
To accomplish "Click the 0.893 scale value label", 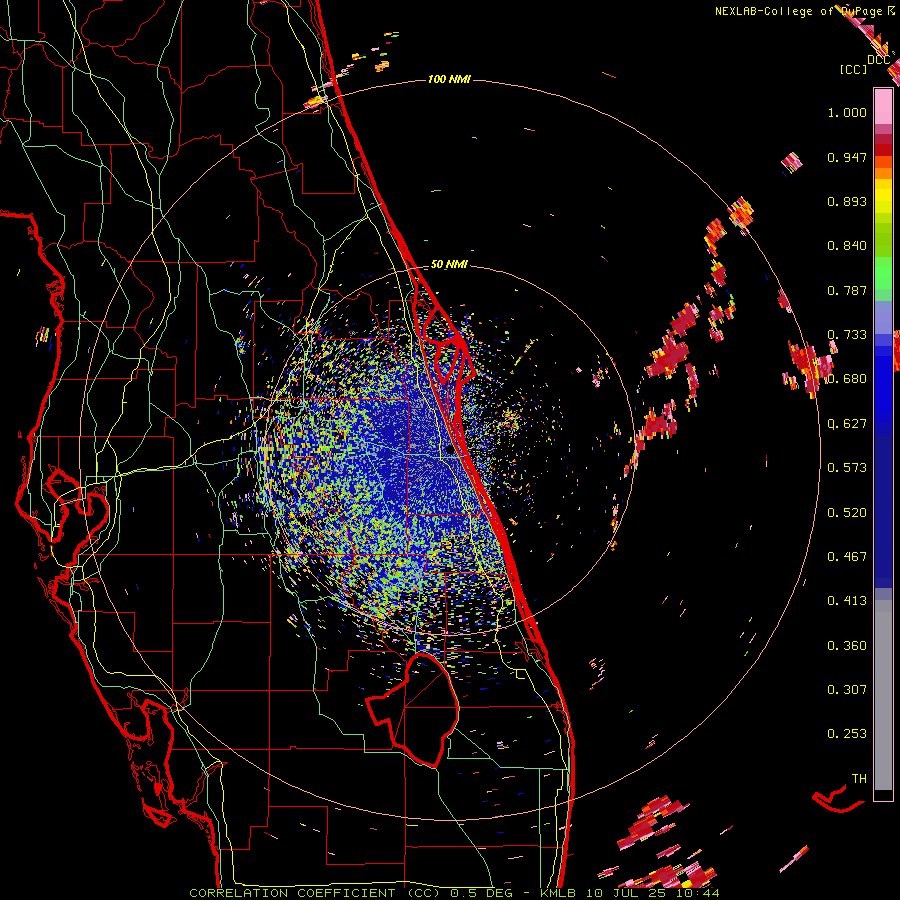I will pyautogui.click(x=847, y=201).
